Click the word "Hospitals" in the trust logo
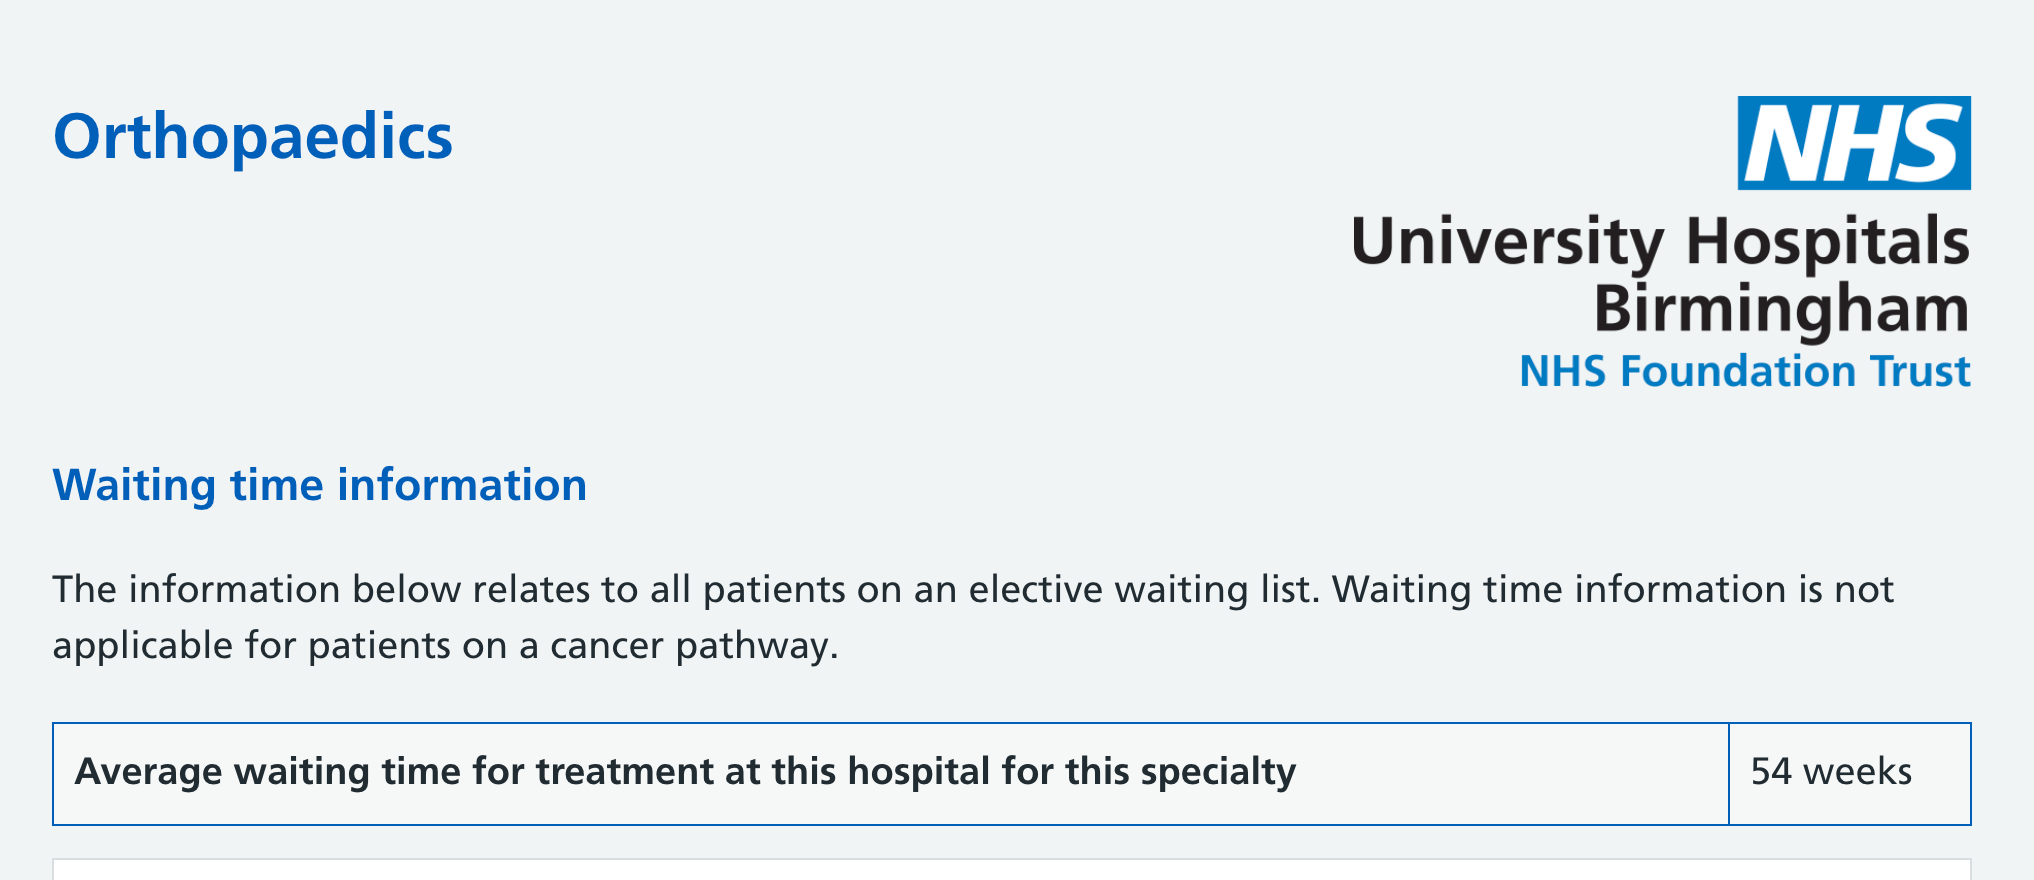The image size is (2034, 880). tap(1827, 243)
